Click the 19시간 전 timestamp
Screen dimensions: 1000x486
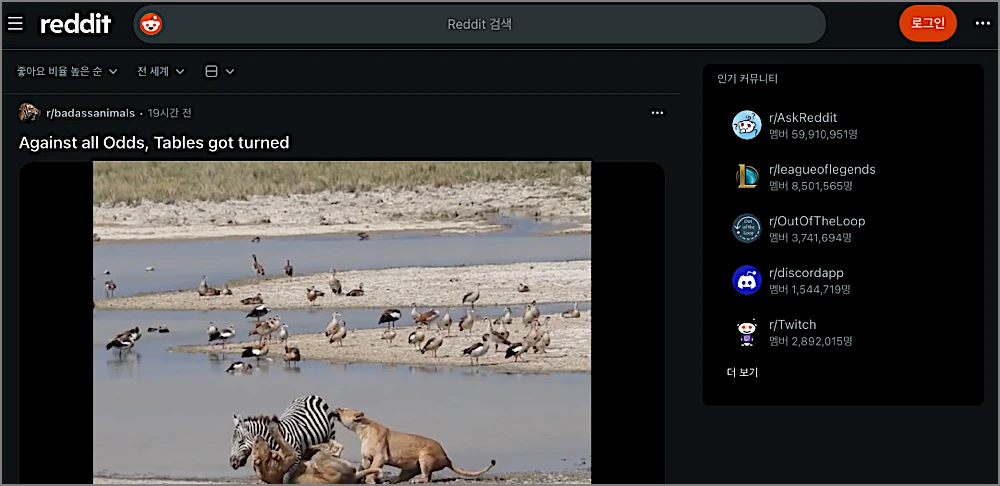(x=170, y=113)
